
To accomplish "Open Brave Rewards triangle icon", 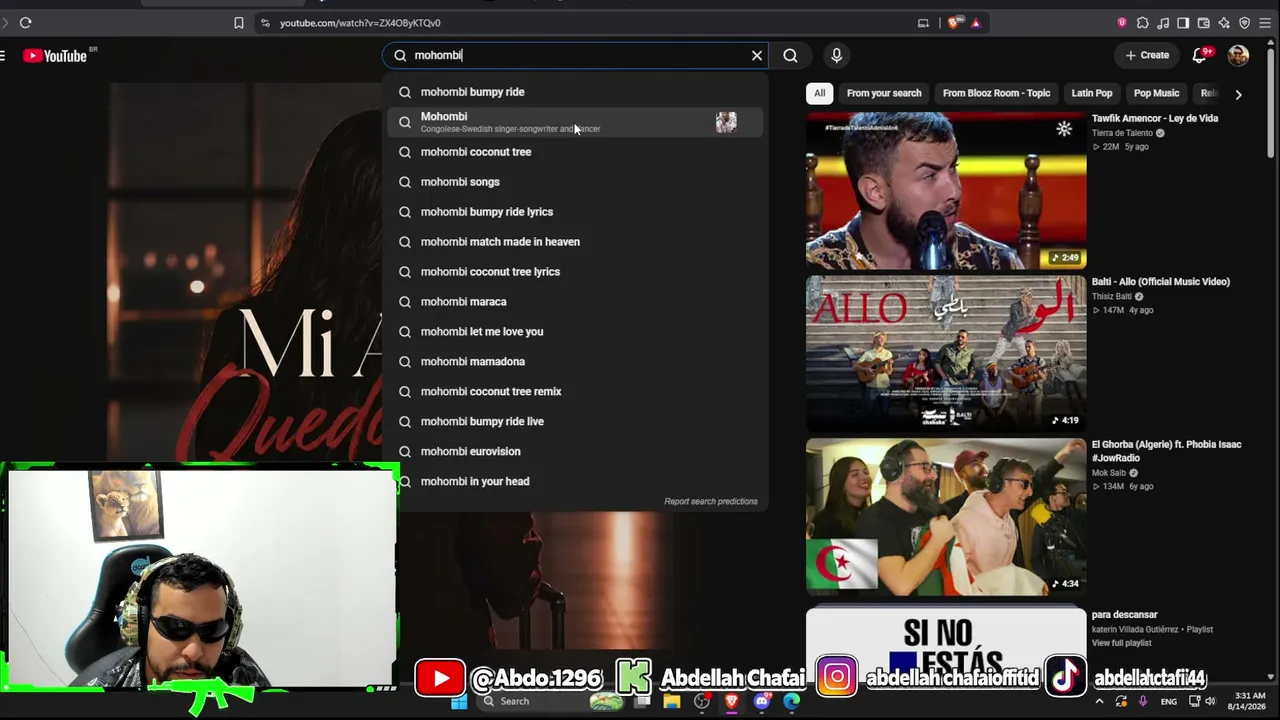I will tap(976, 23).
